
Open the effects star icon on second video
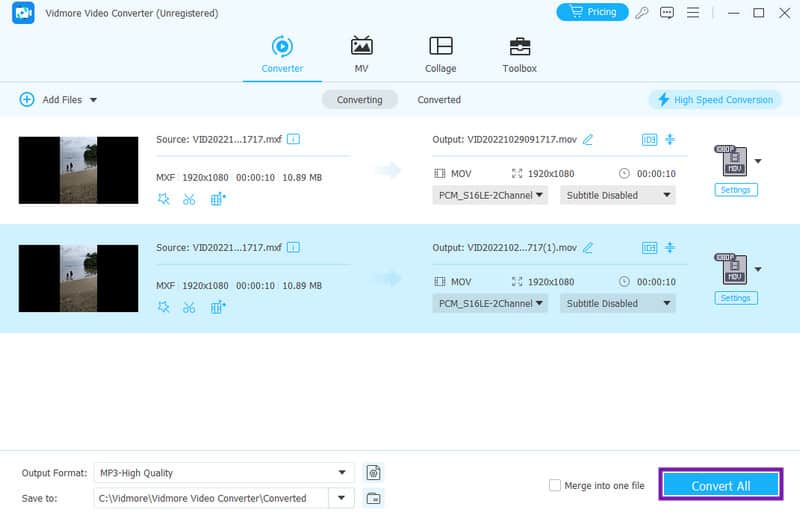point(164,306)
